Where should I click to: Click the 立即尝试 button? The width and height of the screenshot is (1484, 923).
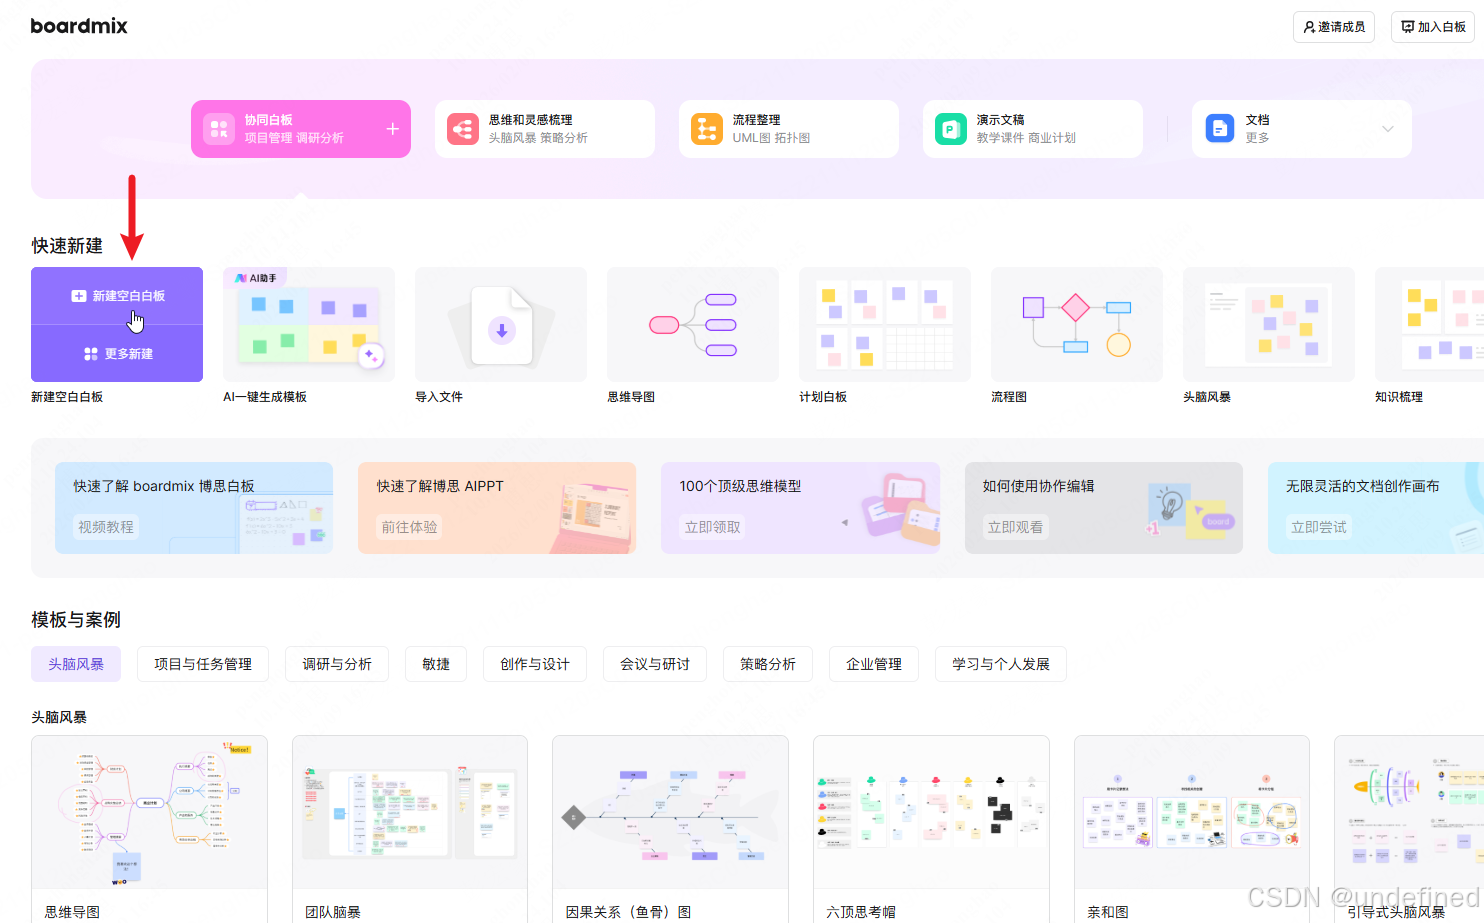(1319, 527)
